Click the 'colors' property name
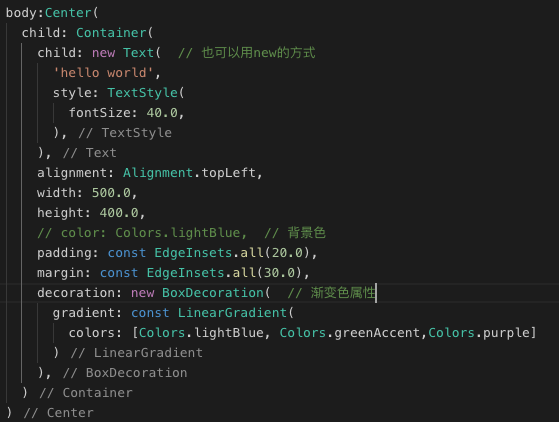 point(92,333)
